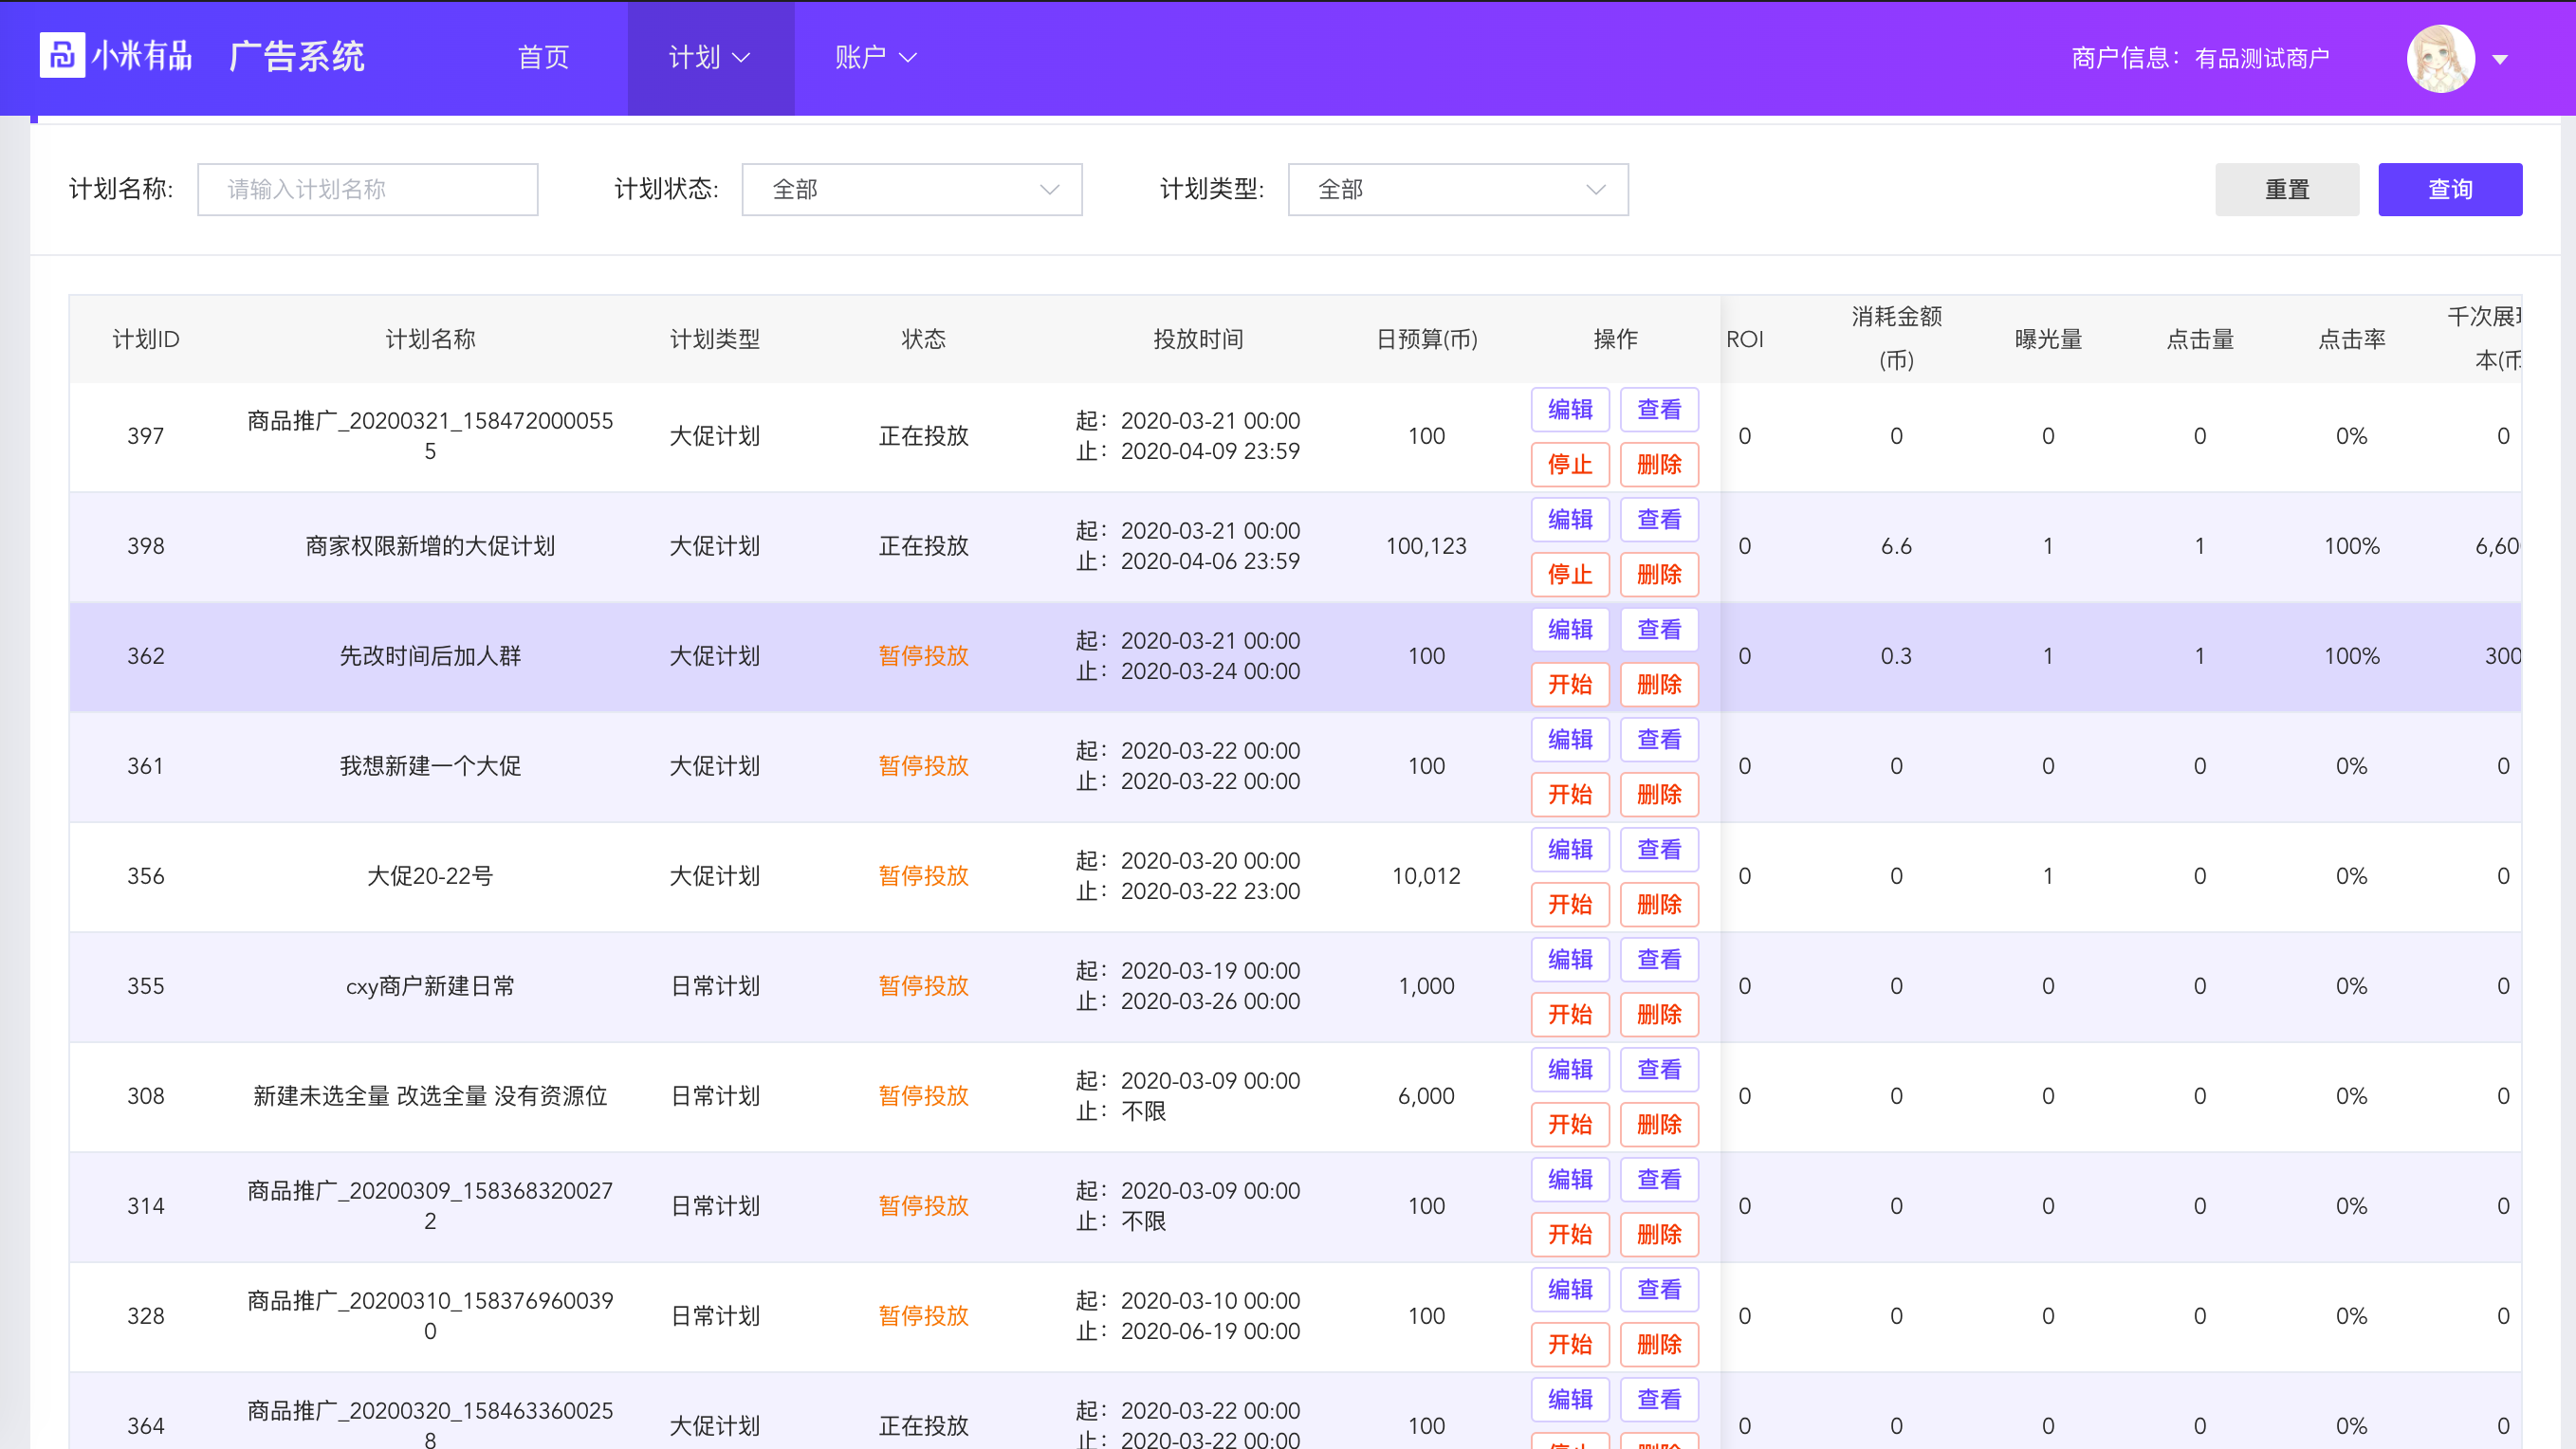
Task: Click the Xiaomi Youpin logo icon
Action: pyautogui.click(x=62, y=56)
